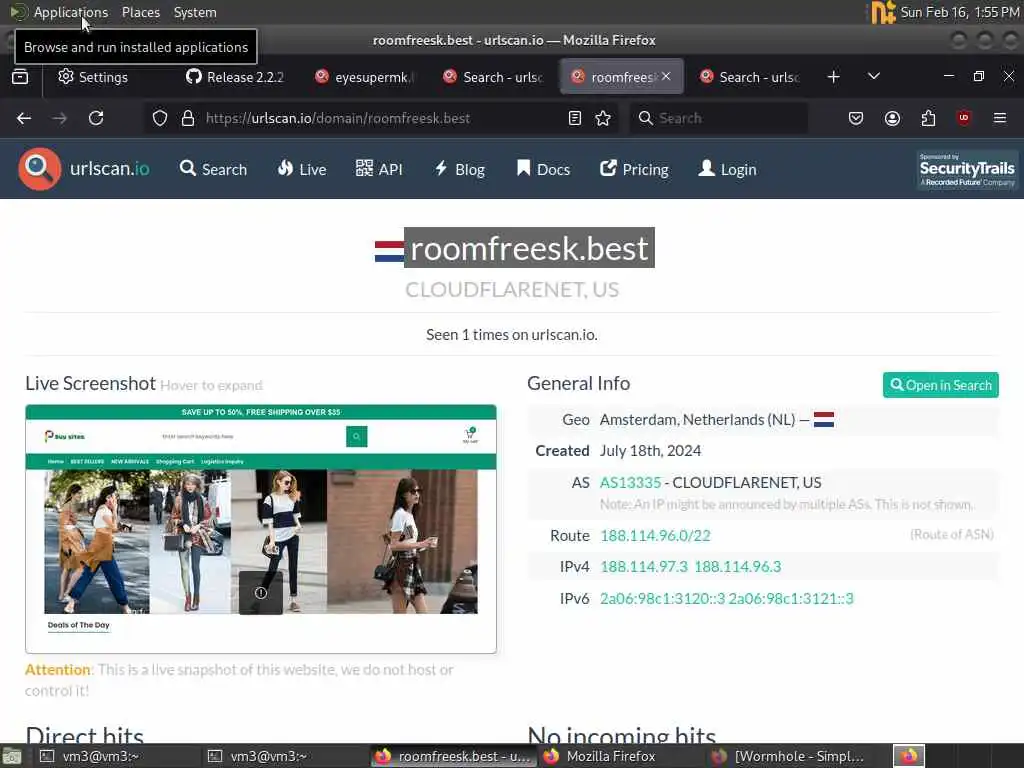Open the Applications menu

[x=71, y=12]
